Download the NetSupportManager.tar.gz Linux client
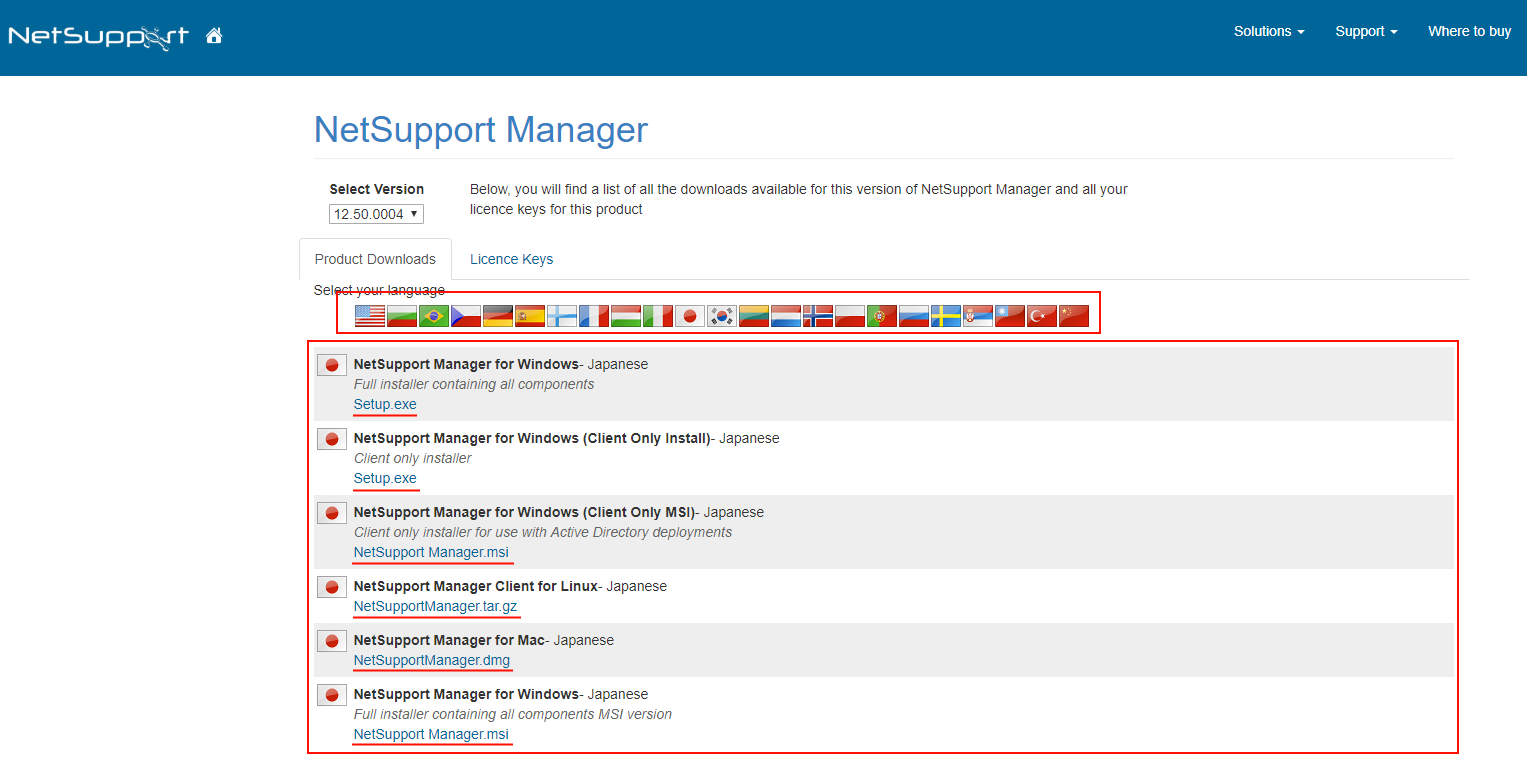This screenshot has width=1527, height=769. (435, 606)
